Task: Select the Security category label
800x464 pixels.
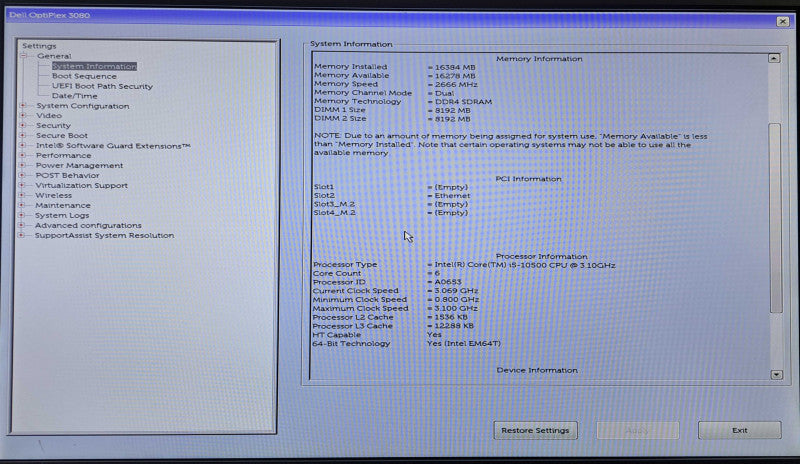Action: click(53, 125)
